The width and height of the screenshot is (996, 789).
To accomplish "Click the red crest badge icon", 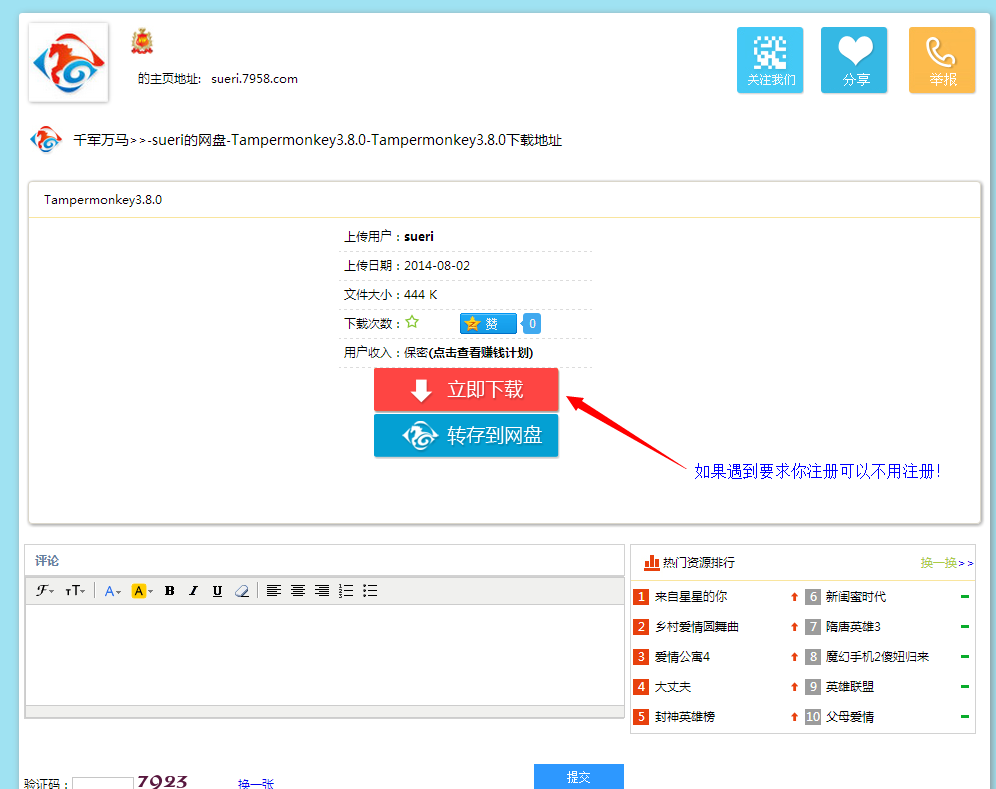I will click(142, 41).
